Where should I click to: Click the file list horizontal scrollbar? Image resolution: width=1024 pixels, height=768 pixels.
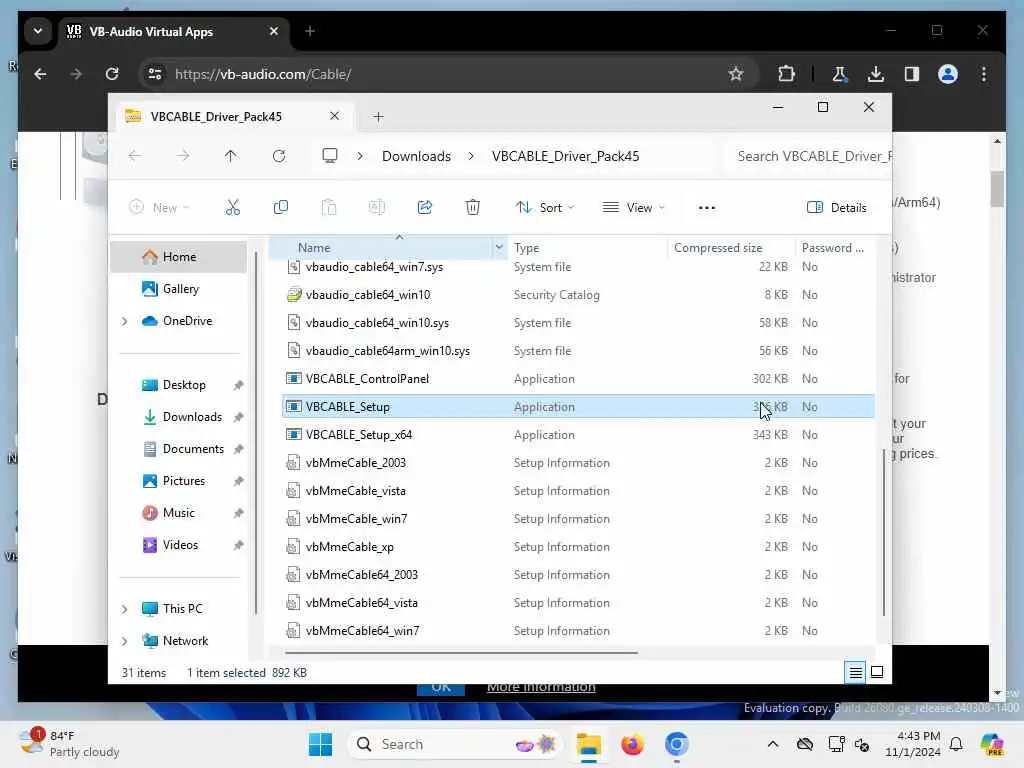461,652
